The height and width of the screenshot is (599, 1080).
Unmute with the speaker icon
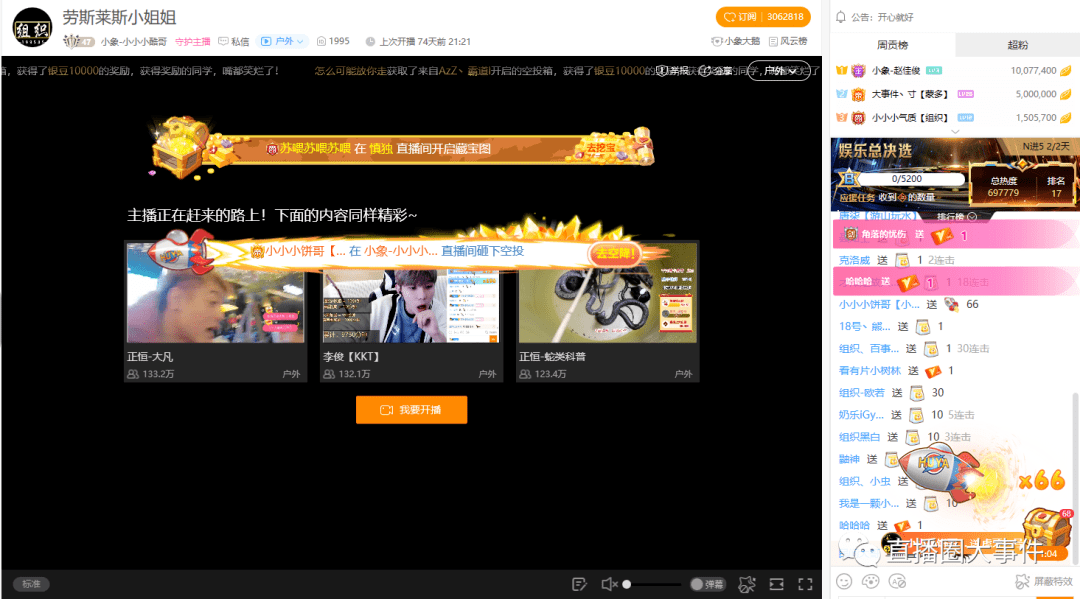(x=608, y=585)
